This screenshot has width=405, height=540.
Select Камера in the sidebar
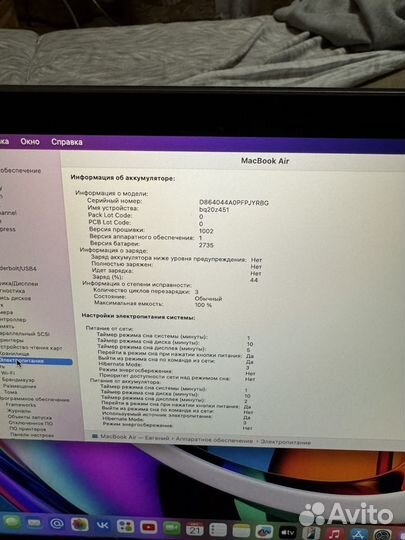point(7,312)
